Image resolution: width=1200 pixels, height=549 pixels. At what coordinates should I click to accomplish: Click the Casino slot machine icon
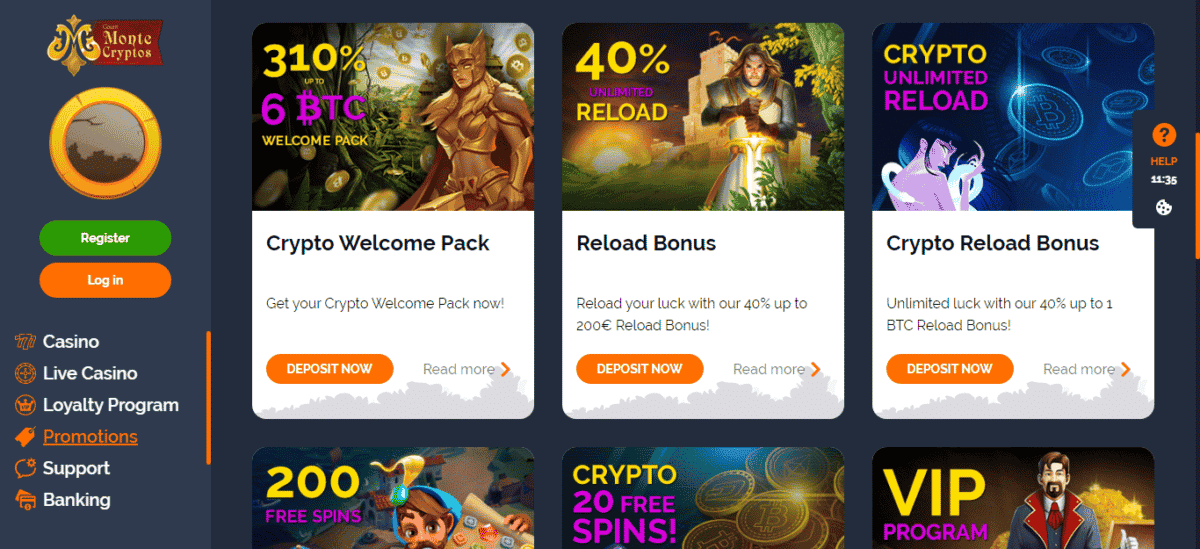click(25, 342)
